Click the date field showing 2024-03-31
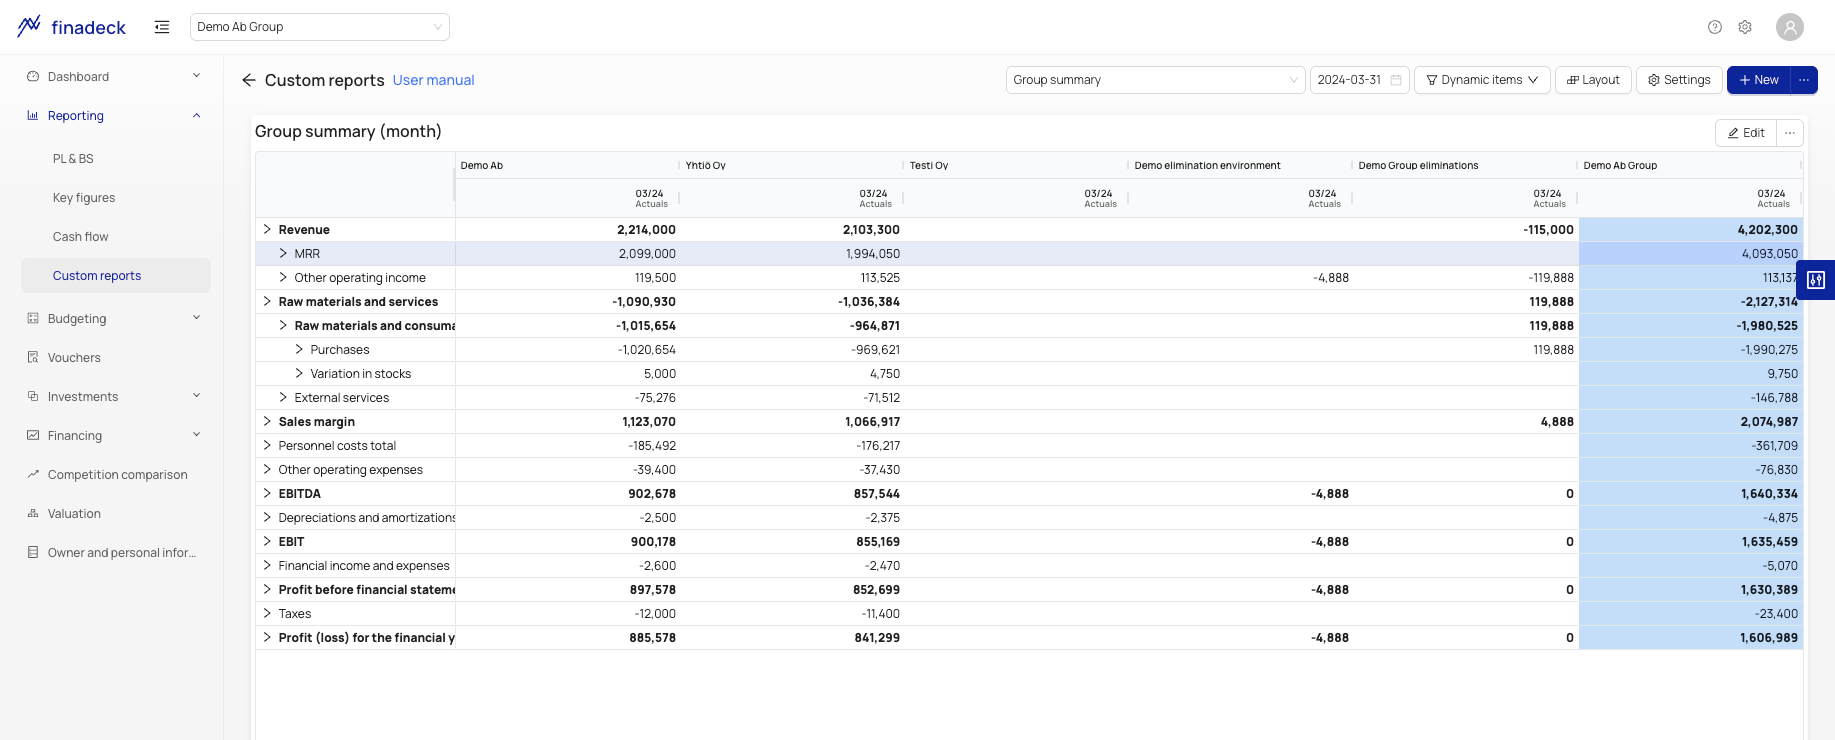 (1359, 80)
